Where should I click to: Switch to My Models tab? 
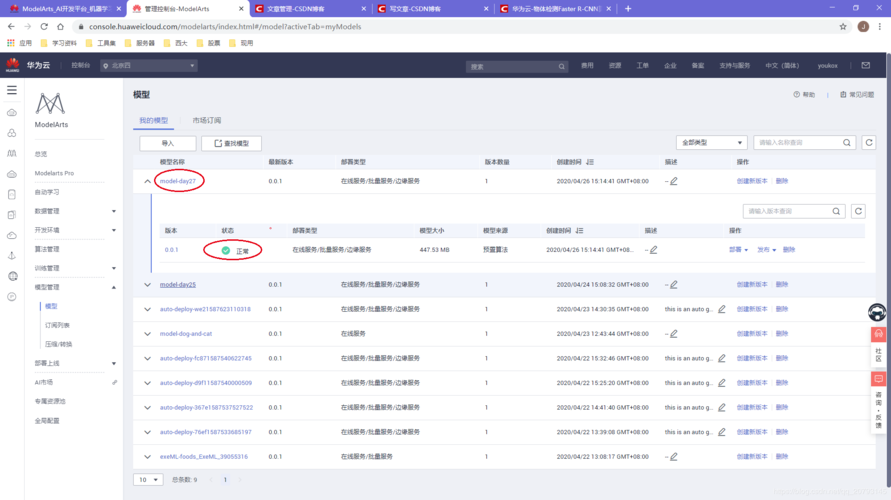coord(153,120)
